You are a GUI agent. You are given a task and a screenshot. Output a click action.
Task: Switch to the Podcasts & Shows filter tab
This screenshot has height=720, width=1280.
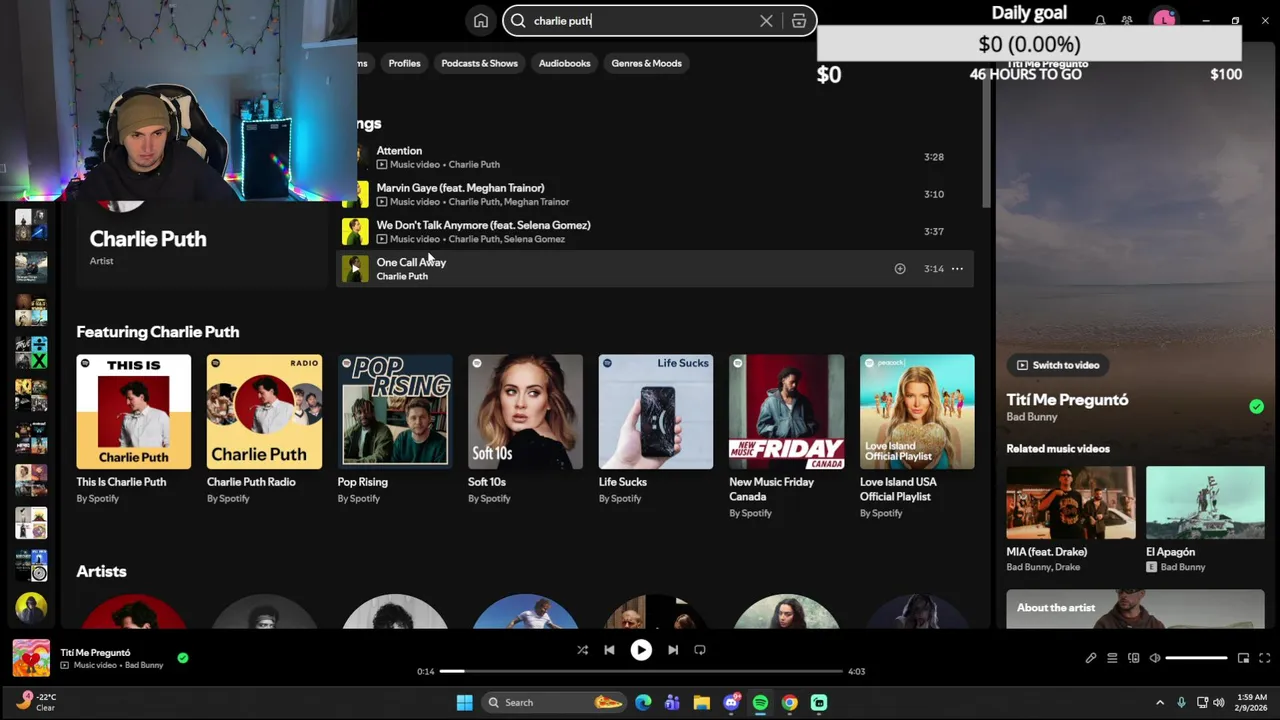(x=479, y=63)
